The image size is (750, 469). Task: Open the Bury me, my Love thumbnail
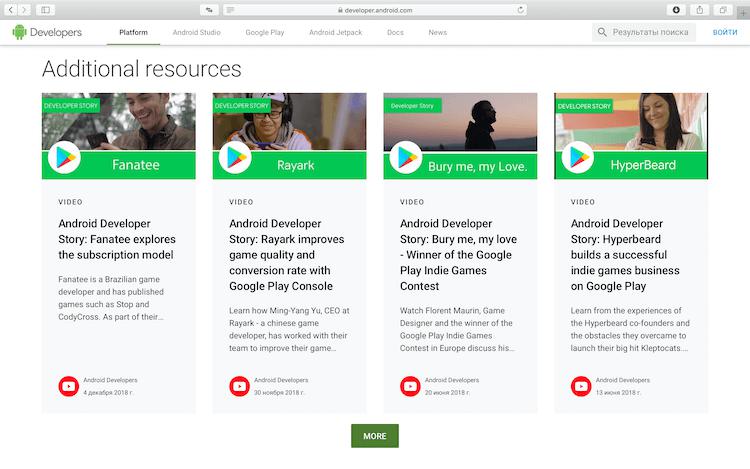click(x=460, y=136)
